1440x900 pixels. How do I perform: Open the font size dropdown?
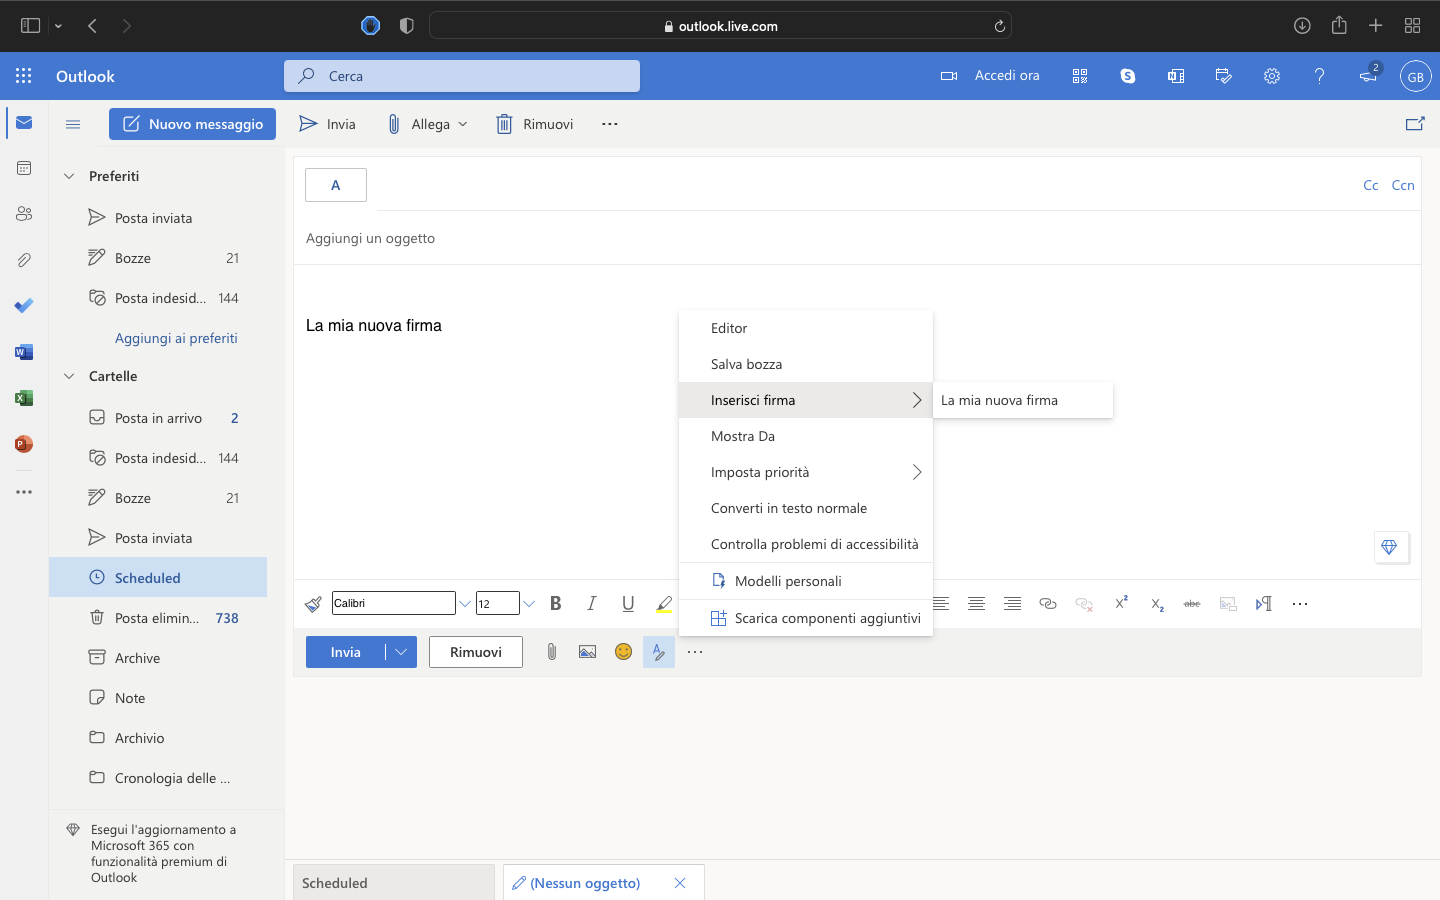(529, 604)
